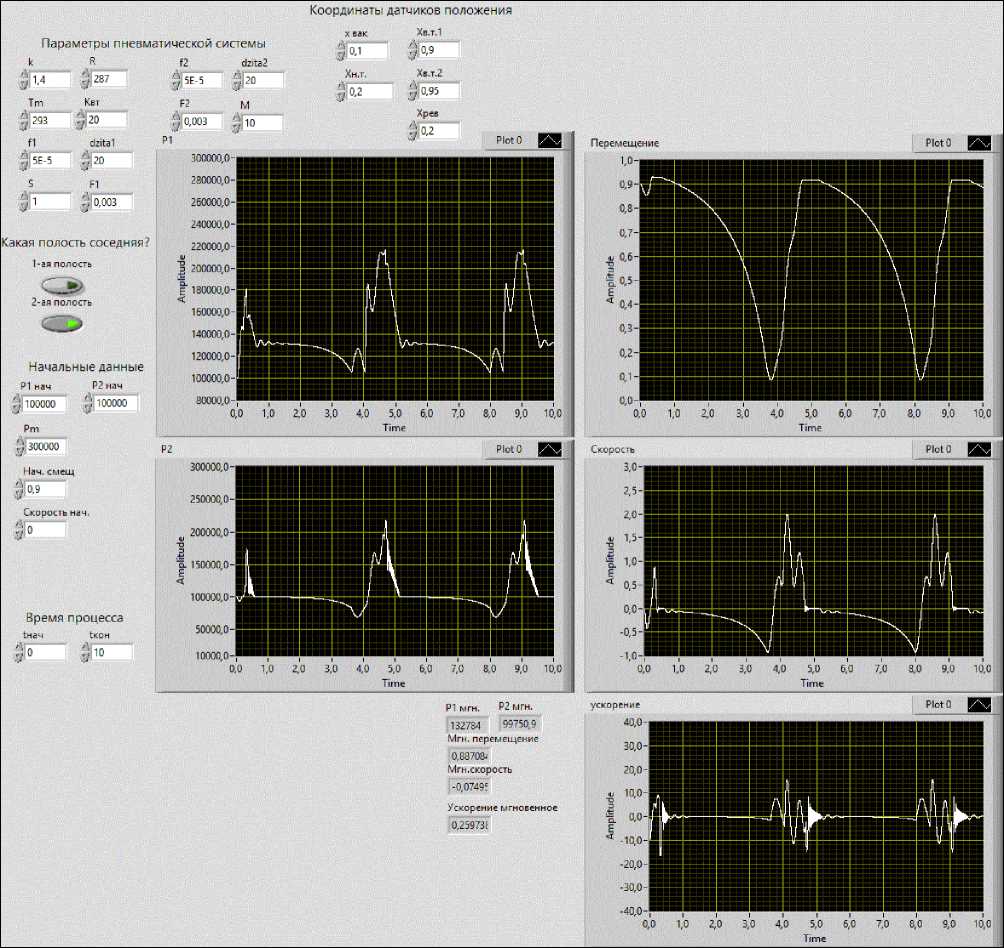Click the Перемещение graph plot legend icon

[x=980, y=143]
